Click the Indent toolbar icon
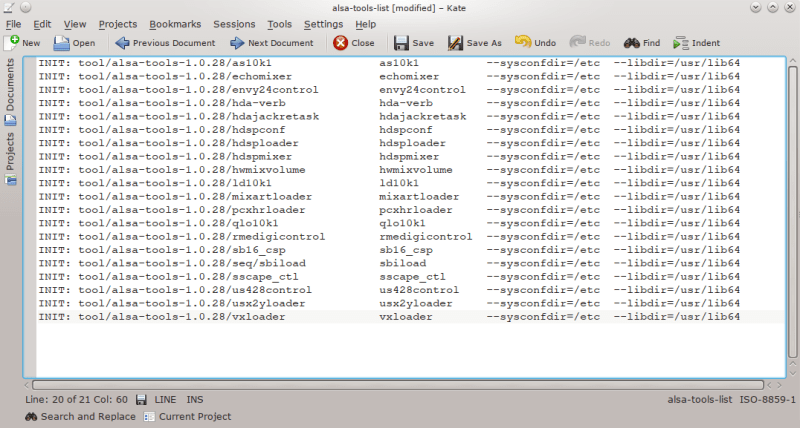This screenshot has width=800, height=428. click(681, 43)
